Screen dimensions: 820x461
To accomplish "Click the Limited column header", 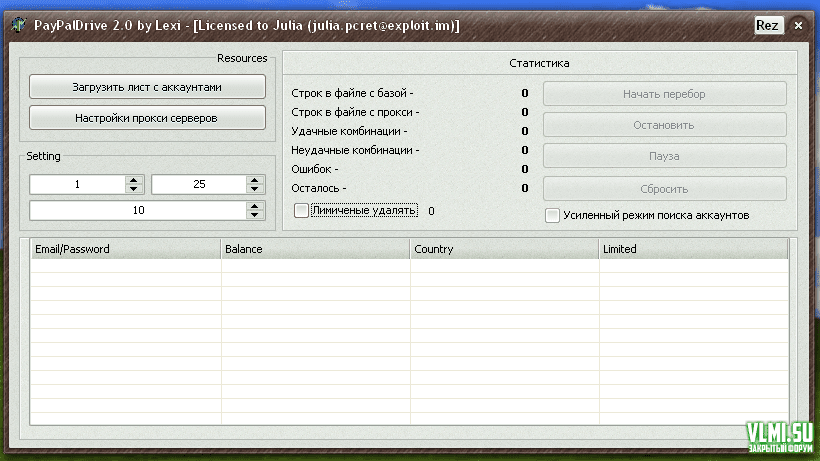I will click(x=692, y=249).
